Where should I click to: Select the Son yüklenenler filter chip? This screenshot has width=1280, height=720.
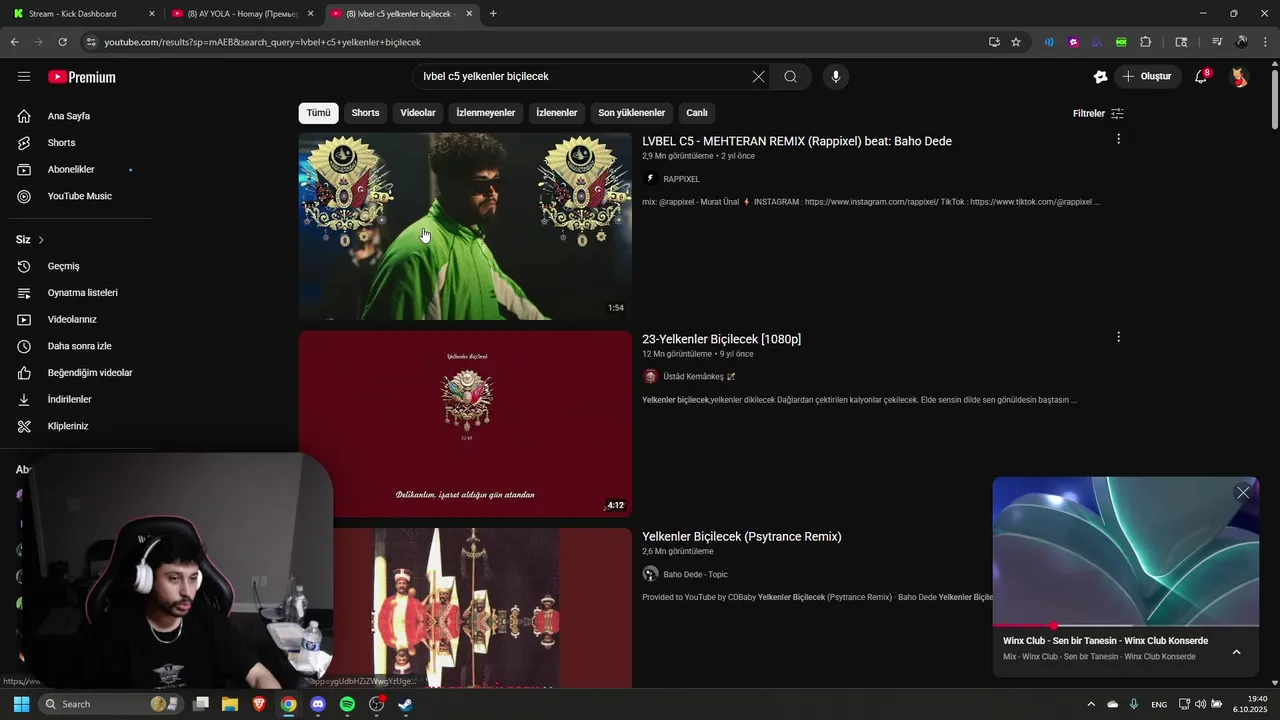pos(632,113)
